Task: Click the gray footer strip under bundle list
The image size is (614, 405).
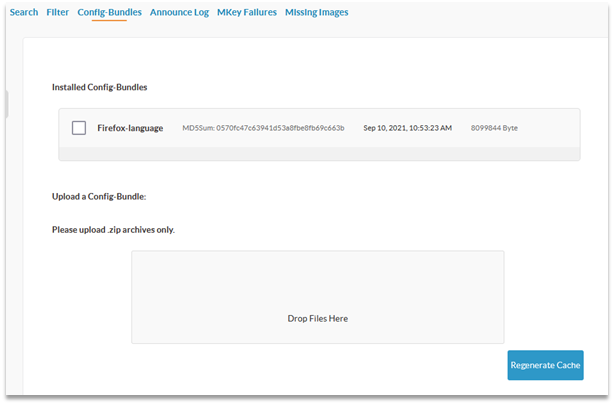Action: click(x=319, y=154)
